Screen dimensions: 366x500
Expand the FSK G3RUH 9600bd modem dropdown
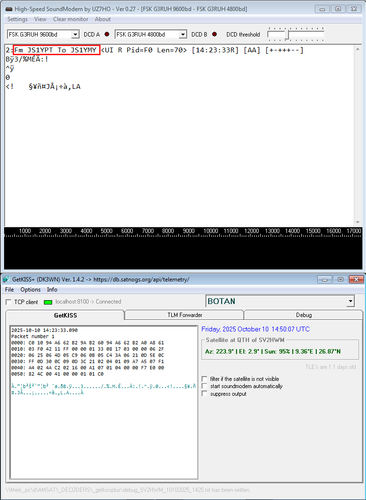tap(75, 34)
